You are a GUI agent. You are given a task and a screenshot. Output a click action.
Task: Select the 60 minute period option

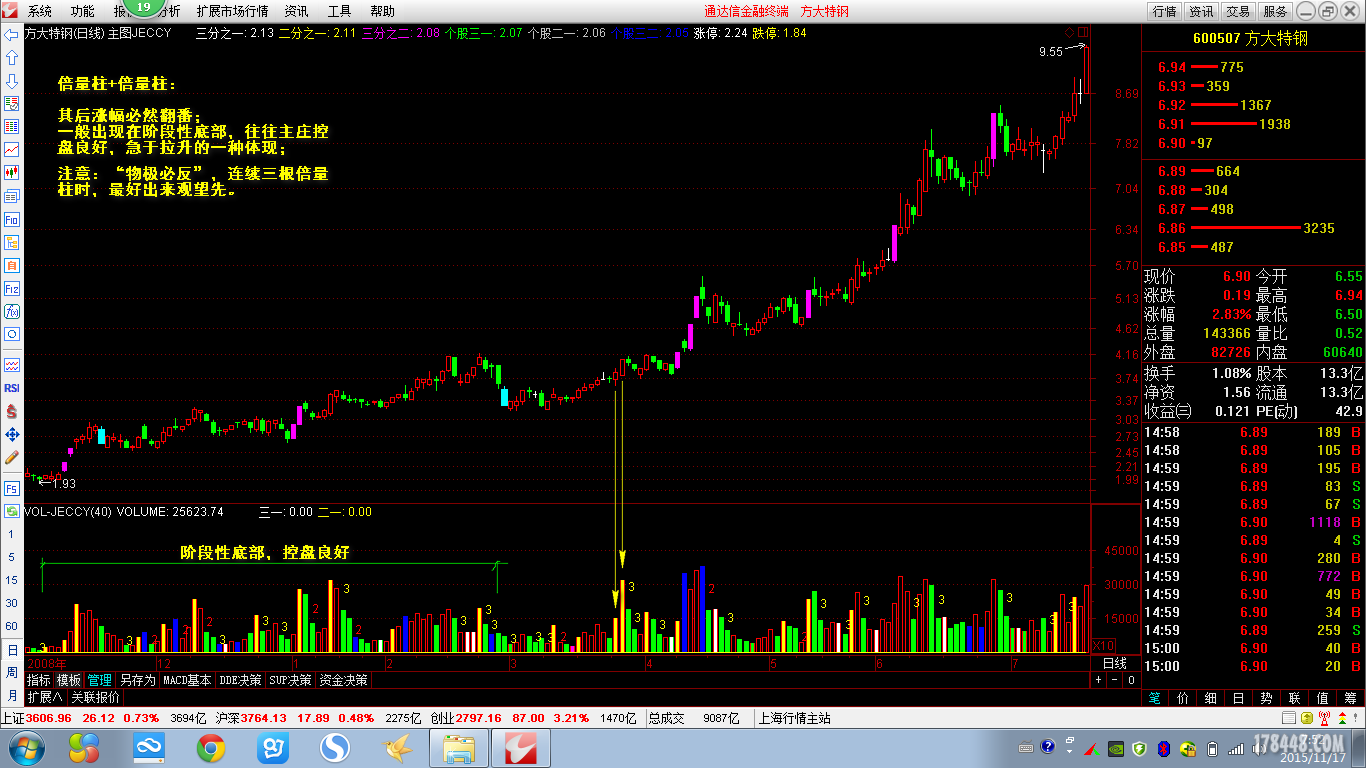12,626
